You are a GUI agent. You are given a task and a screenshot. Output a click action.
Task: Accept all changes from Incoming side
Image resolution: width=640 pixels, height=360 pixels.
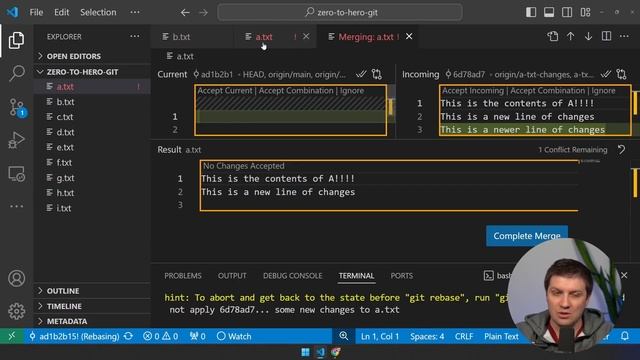click(x=606, y=74)
